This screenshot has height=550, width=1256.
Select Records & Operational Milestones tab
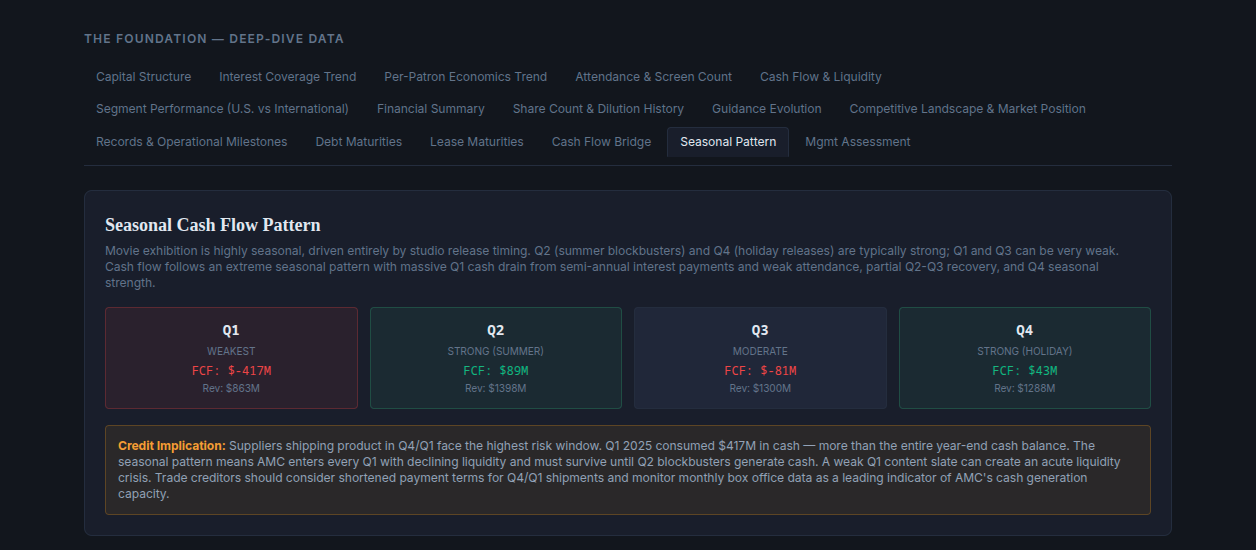click(191, 142)
